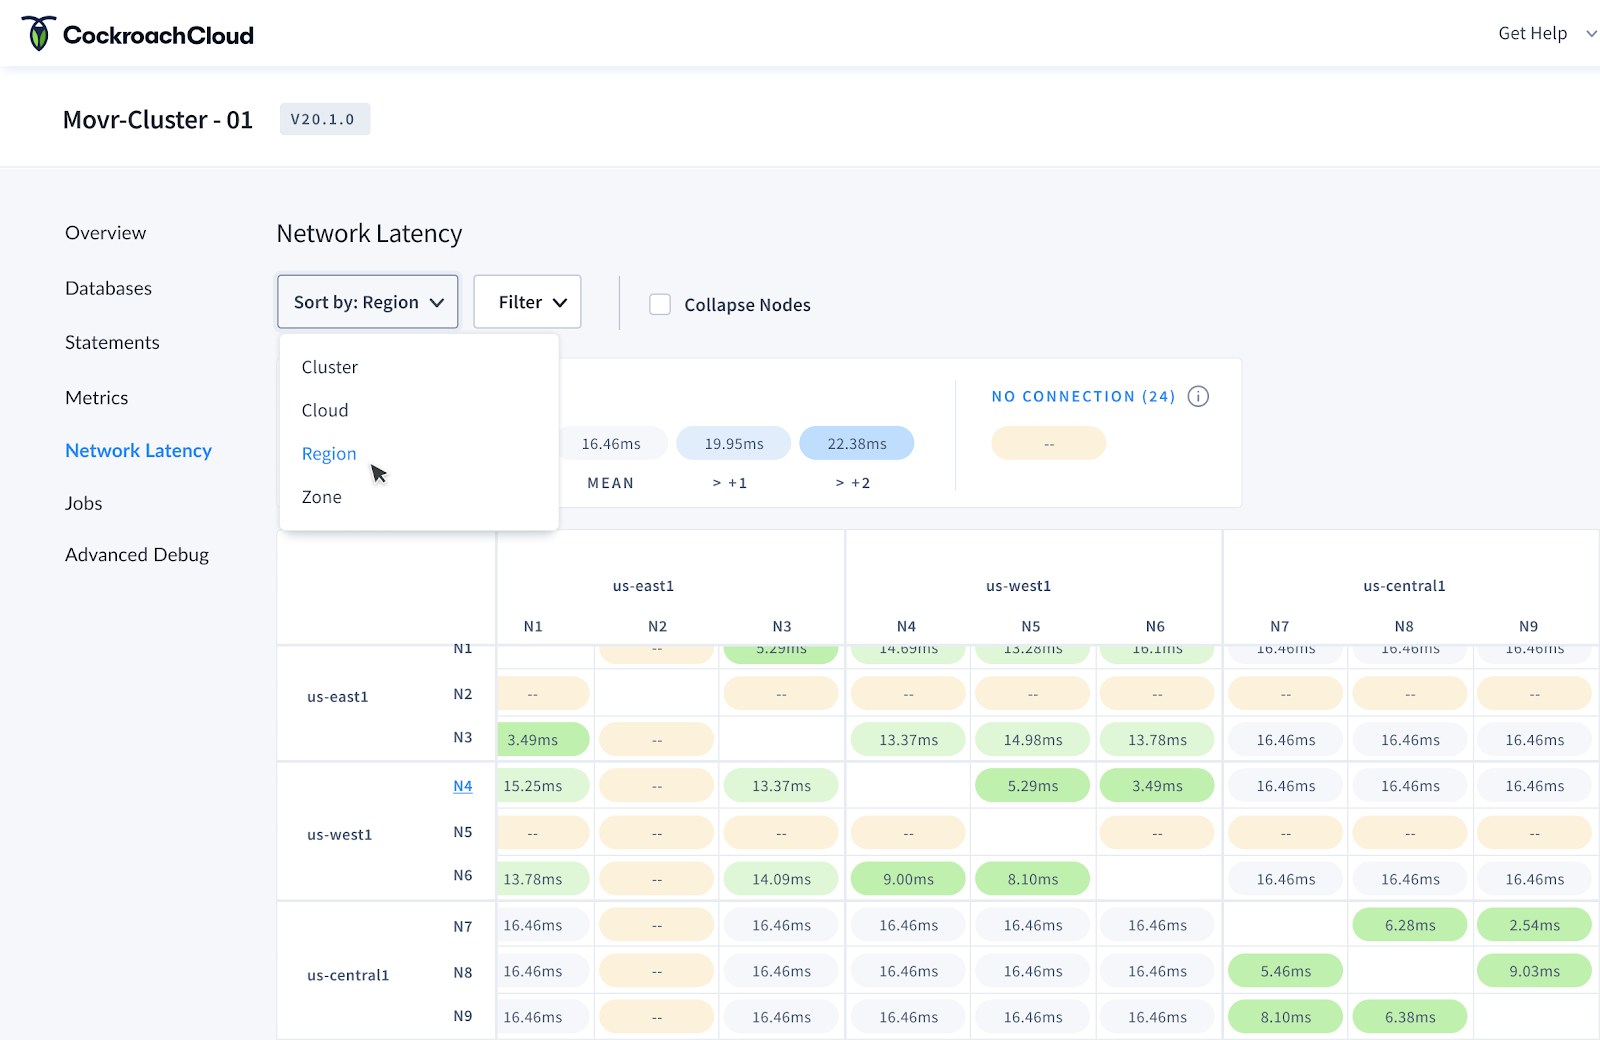
Task: Click the 16.46ms MEAN legend chip
Action: click(x=611, y=443)
